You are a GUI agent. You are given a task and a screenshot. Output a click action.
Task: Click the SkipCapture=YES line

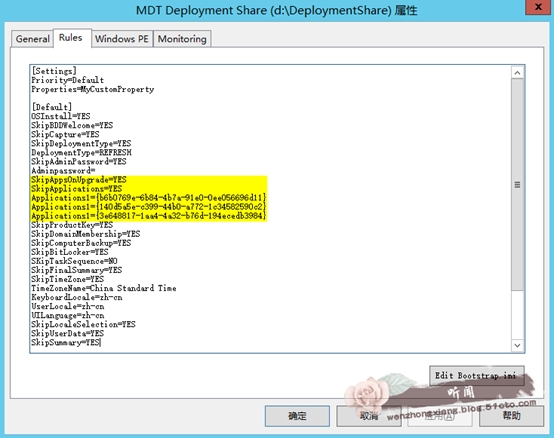pos(65,134)
